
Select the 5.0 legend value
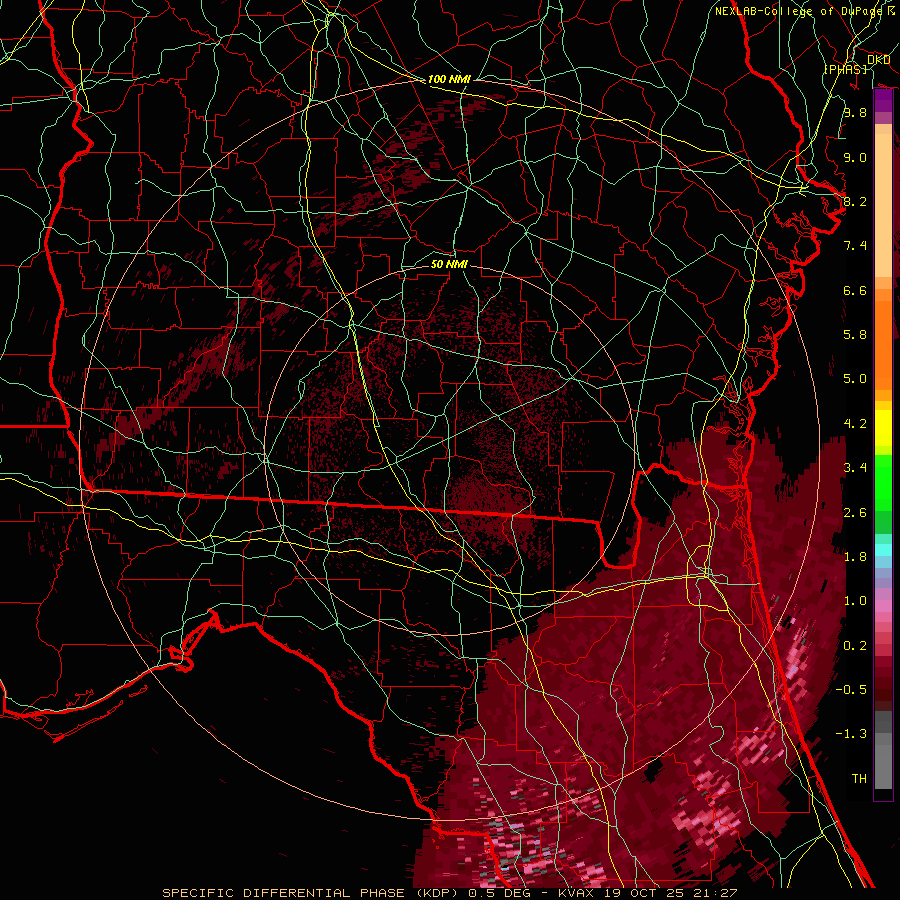pos(855,379)
